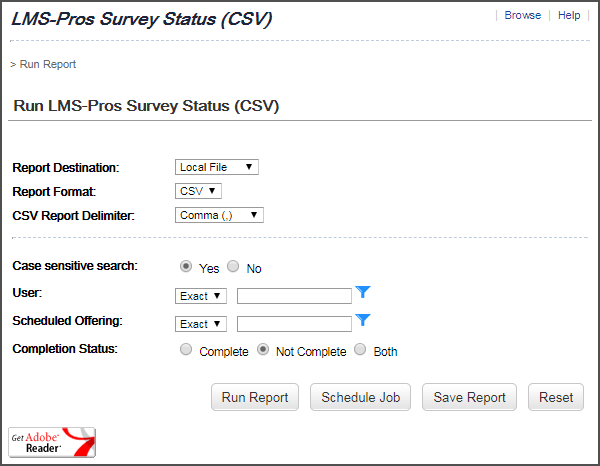Image resolution: width=600 pixels, height=466 pixels.
Task: Click the Save Report button
Action: 469,397
